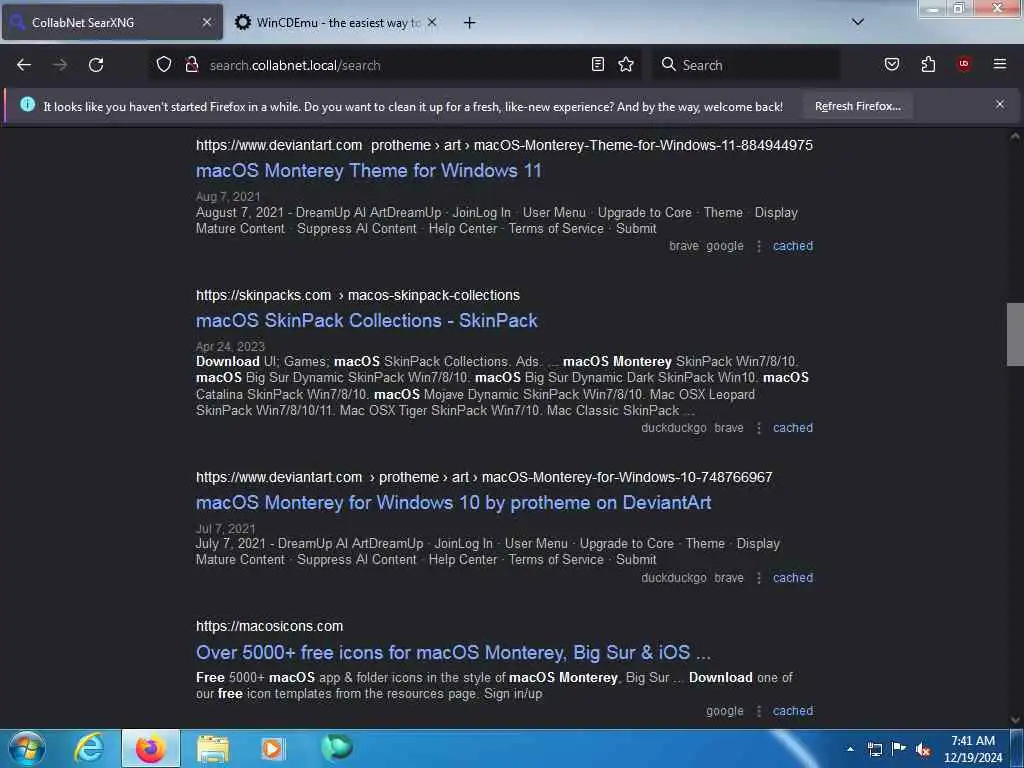Open cached link for macosicons.com result
The image size is (1024, 768).
point(793,711)
